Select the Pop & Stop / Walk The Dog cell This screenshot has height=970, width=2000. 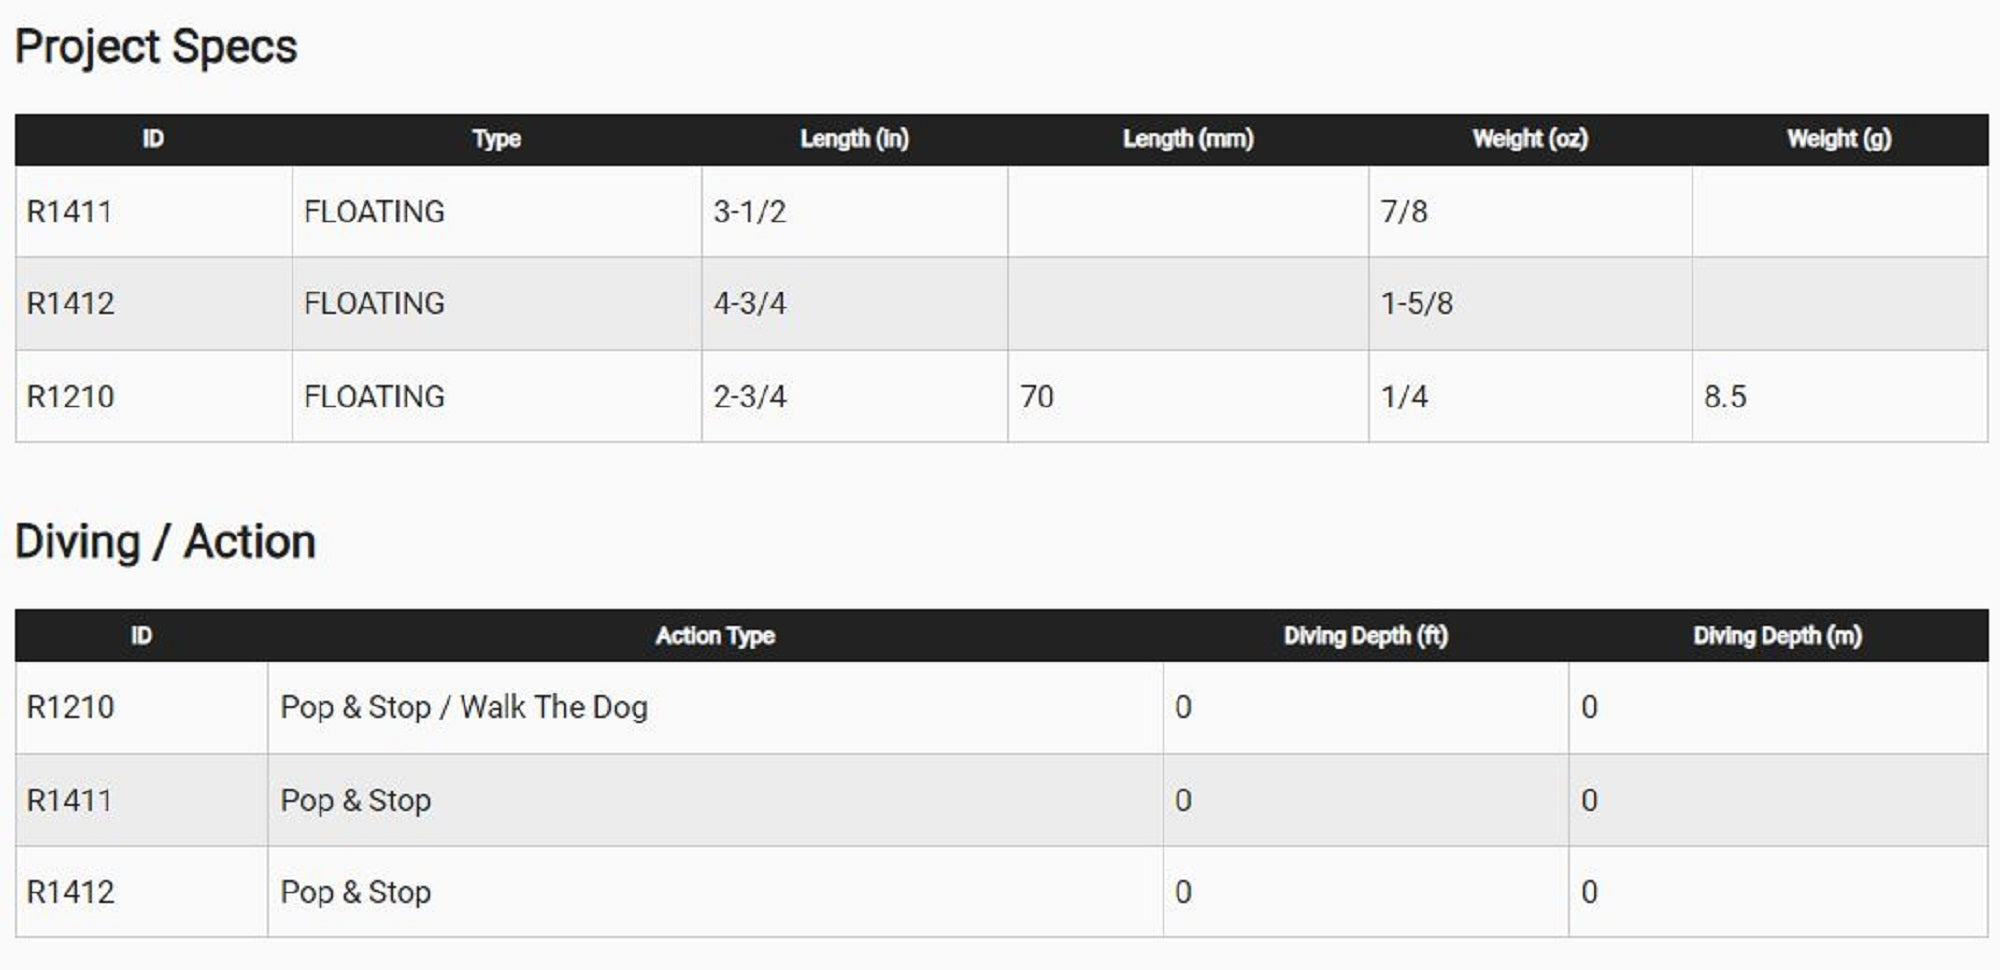464,708
